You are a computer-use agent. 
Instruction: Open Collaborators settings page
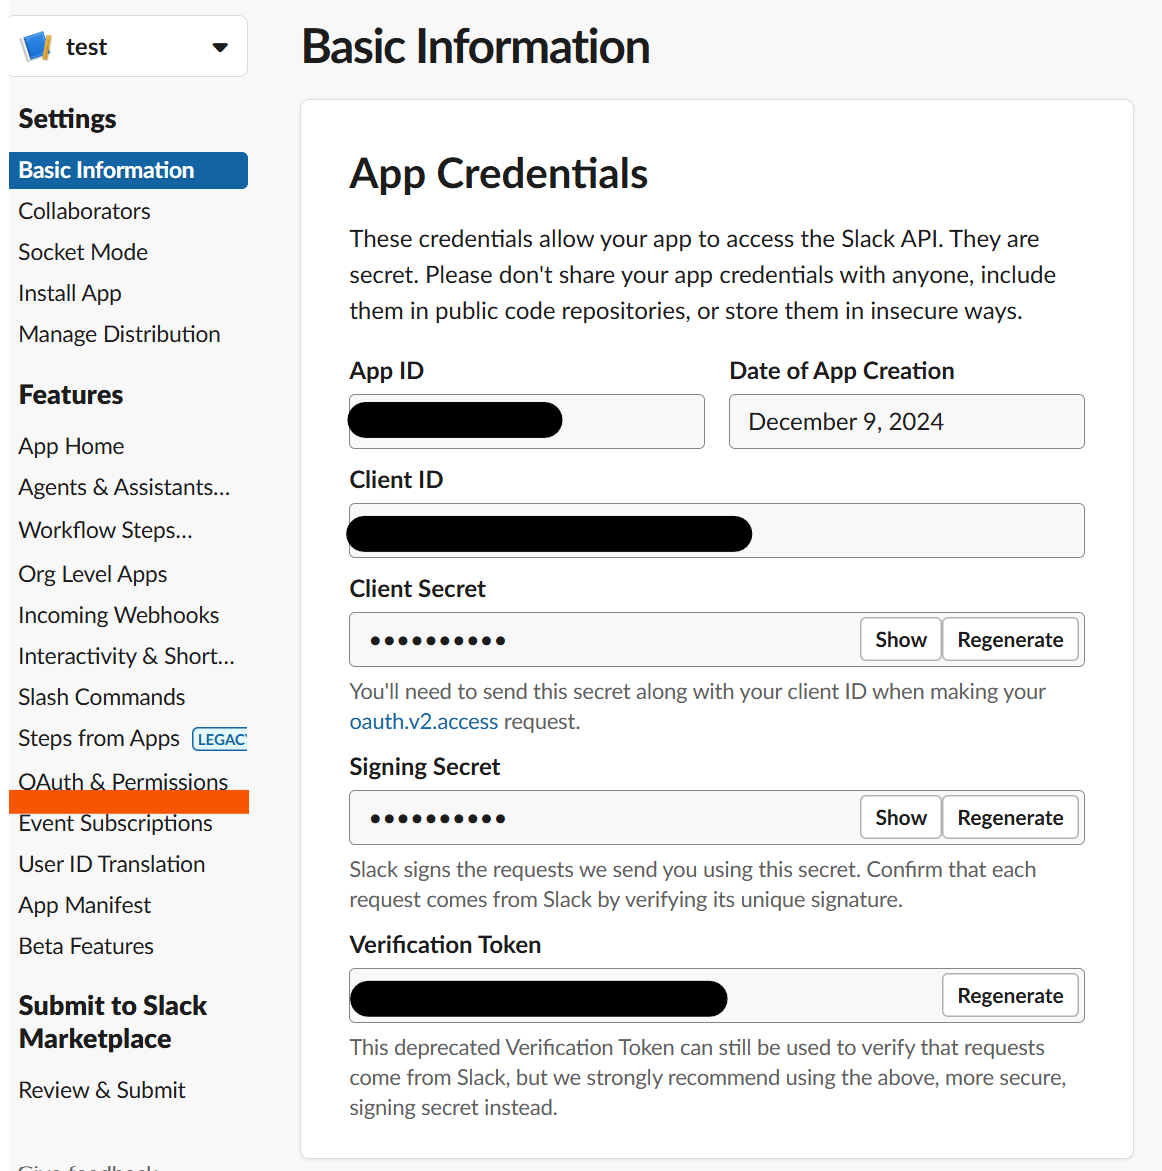point(84,211)
